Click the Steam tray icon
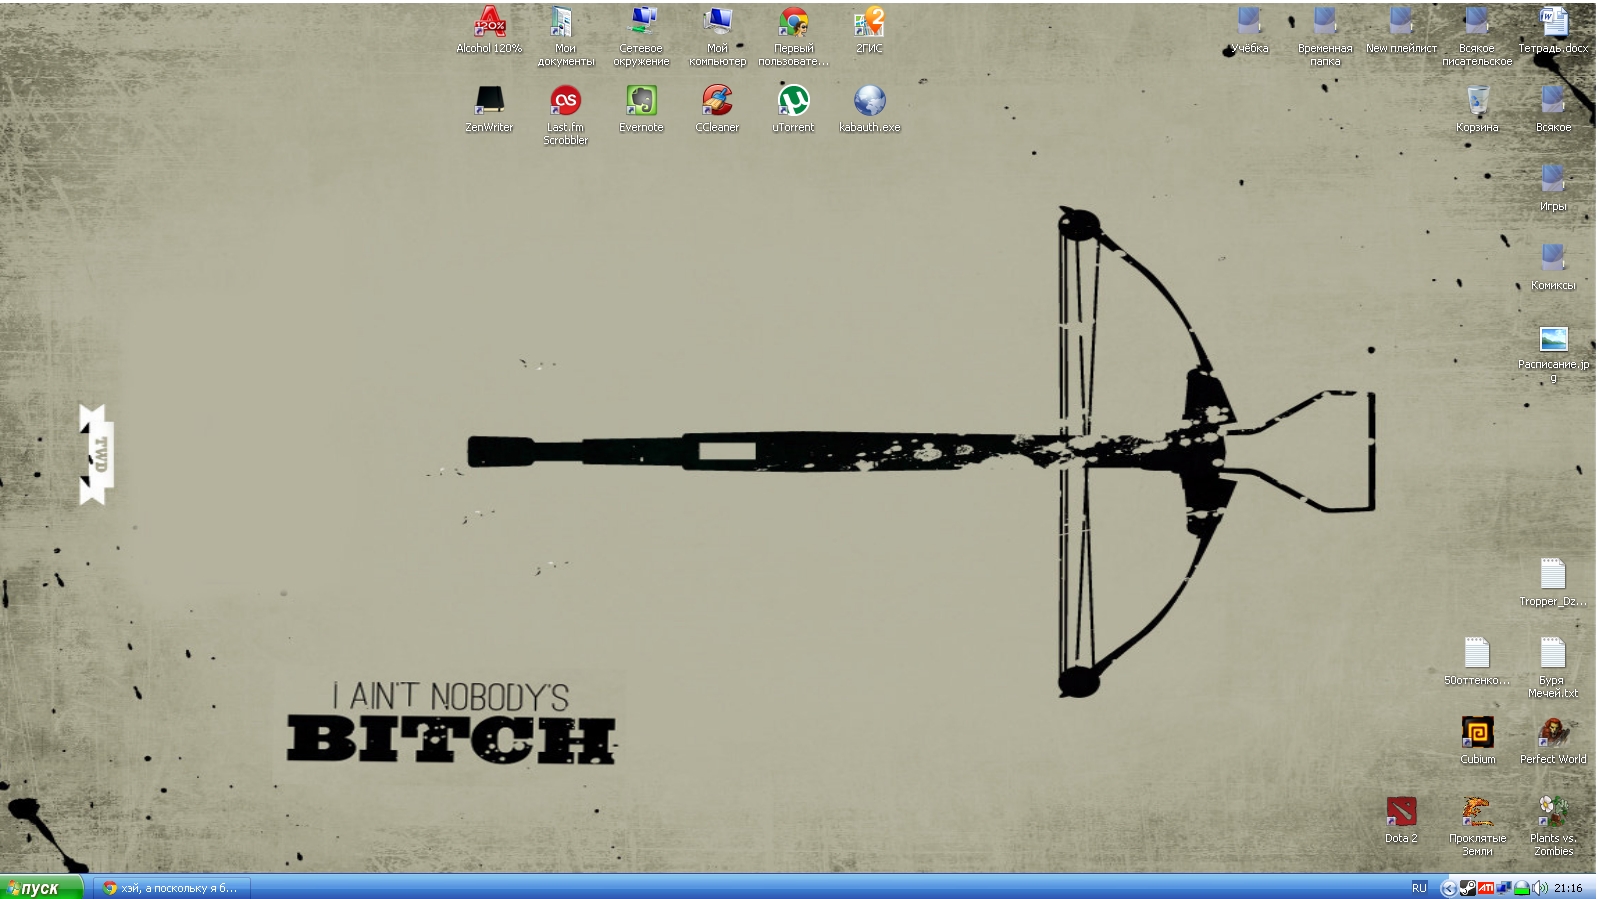 point(1467,888)
